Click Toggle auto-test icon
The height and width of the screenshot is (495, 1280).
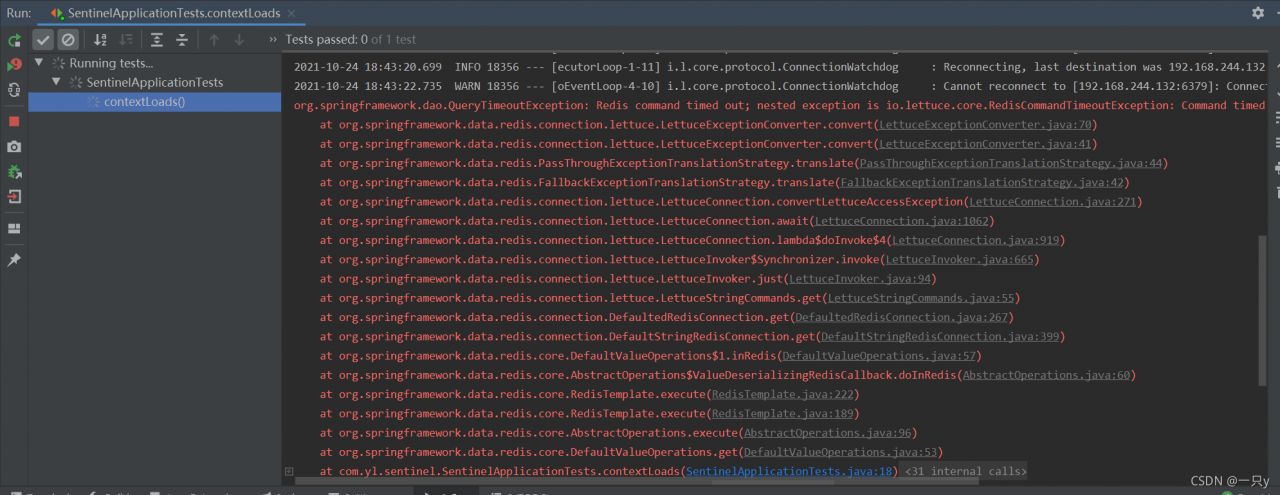click(x=14, y=90)
